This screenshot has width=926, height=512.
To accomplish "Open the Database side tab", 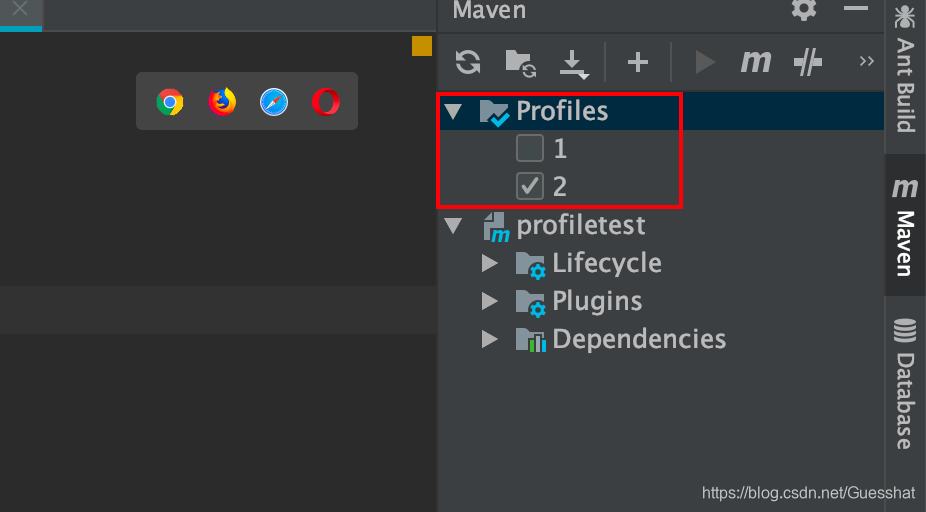I will click(905, 385).
